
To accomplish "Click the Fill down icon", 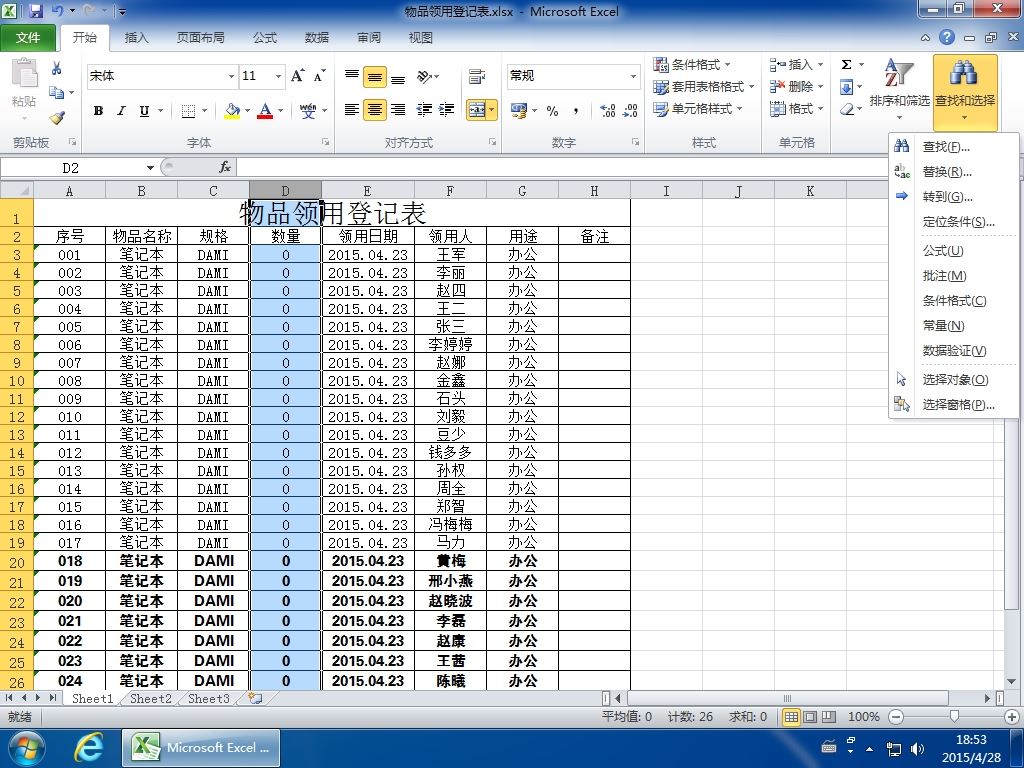I will click(x=846, y=87).
